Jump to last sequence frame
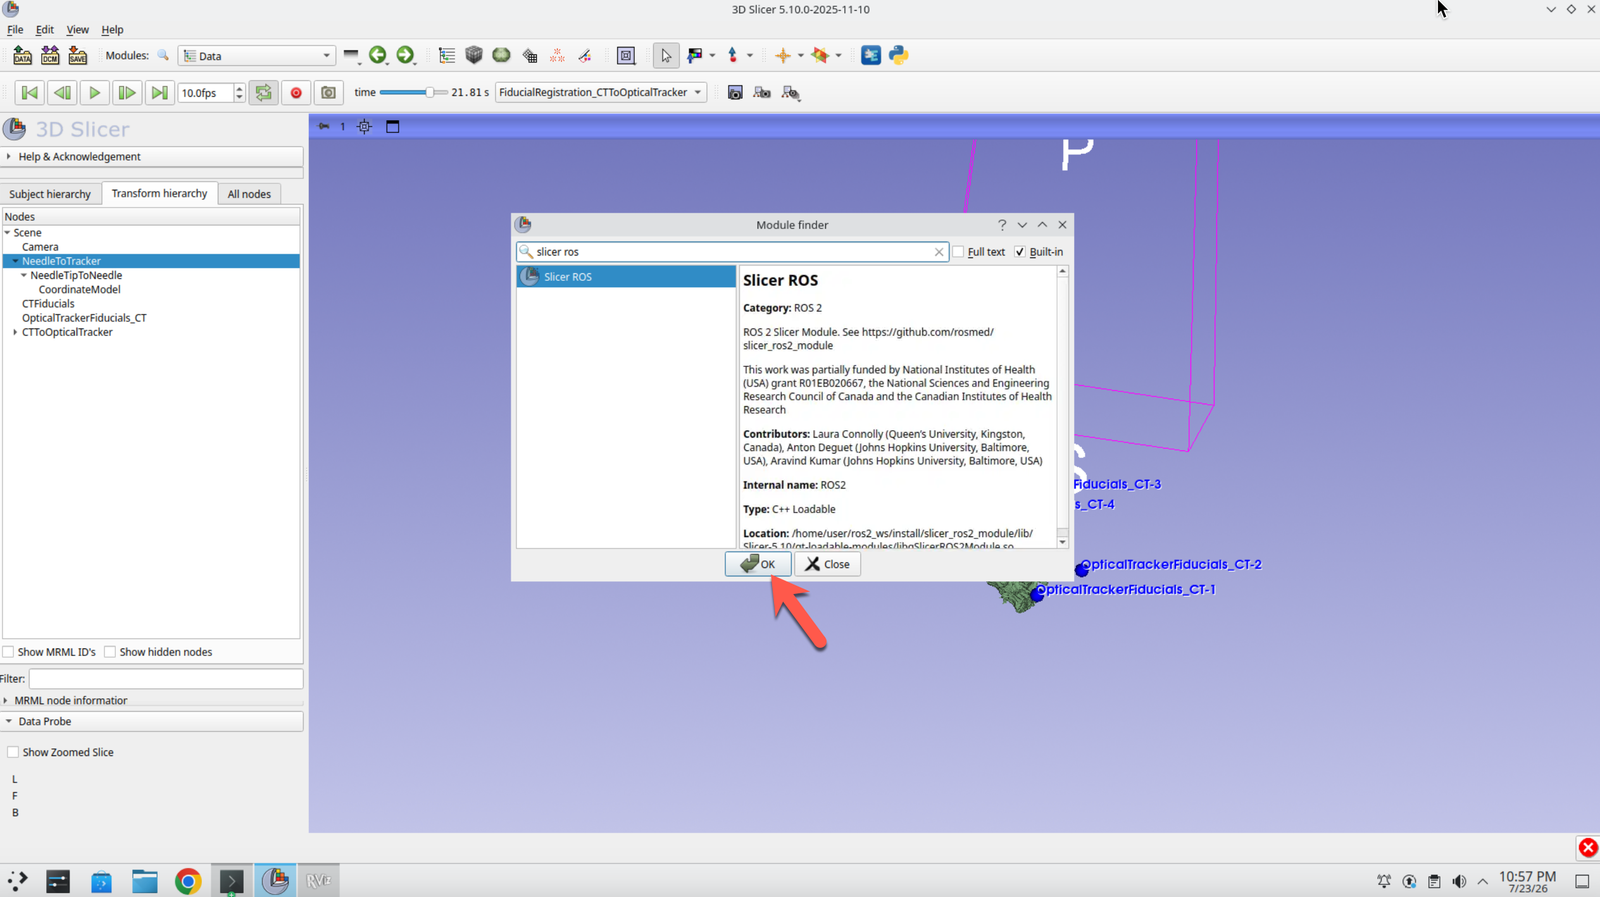Viewport: 1600px width, 897px height. click(x=158, y=93)
